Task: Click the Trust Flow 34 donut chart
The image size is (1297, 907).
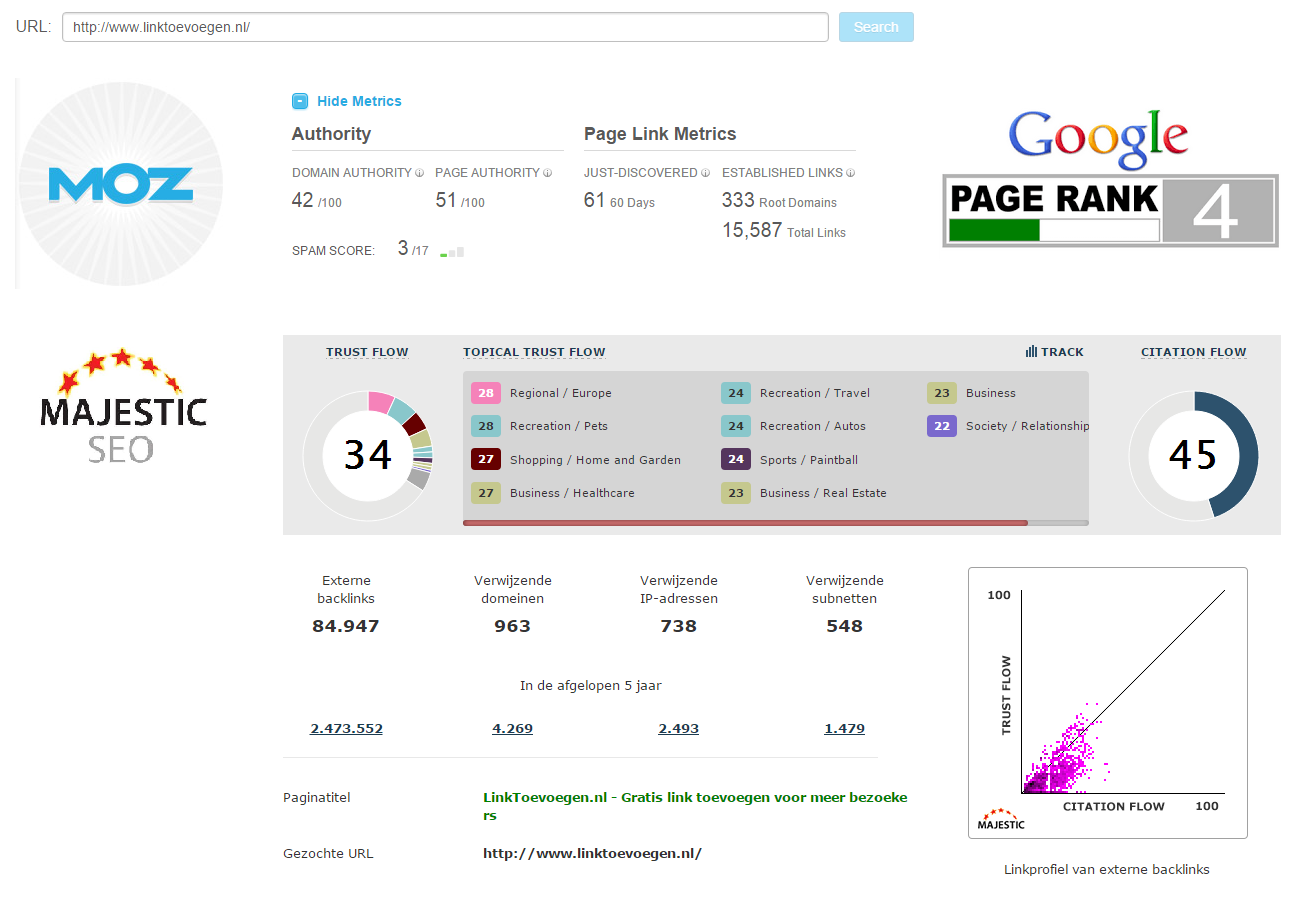Action: (x=368, y=455)
